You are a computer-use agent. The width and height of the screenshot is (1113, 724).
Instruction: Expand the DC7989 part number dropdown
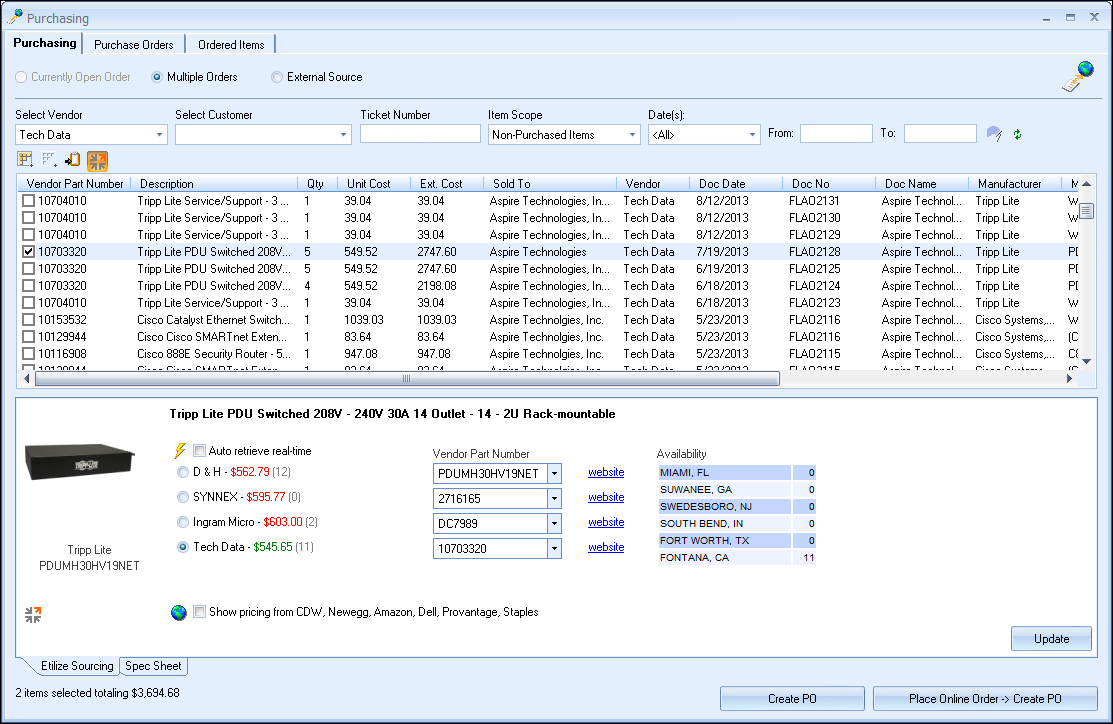pos(554,524)
